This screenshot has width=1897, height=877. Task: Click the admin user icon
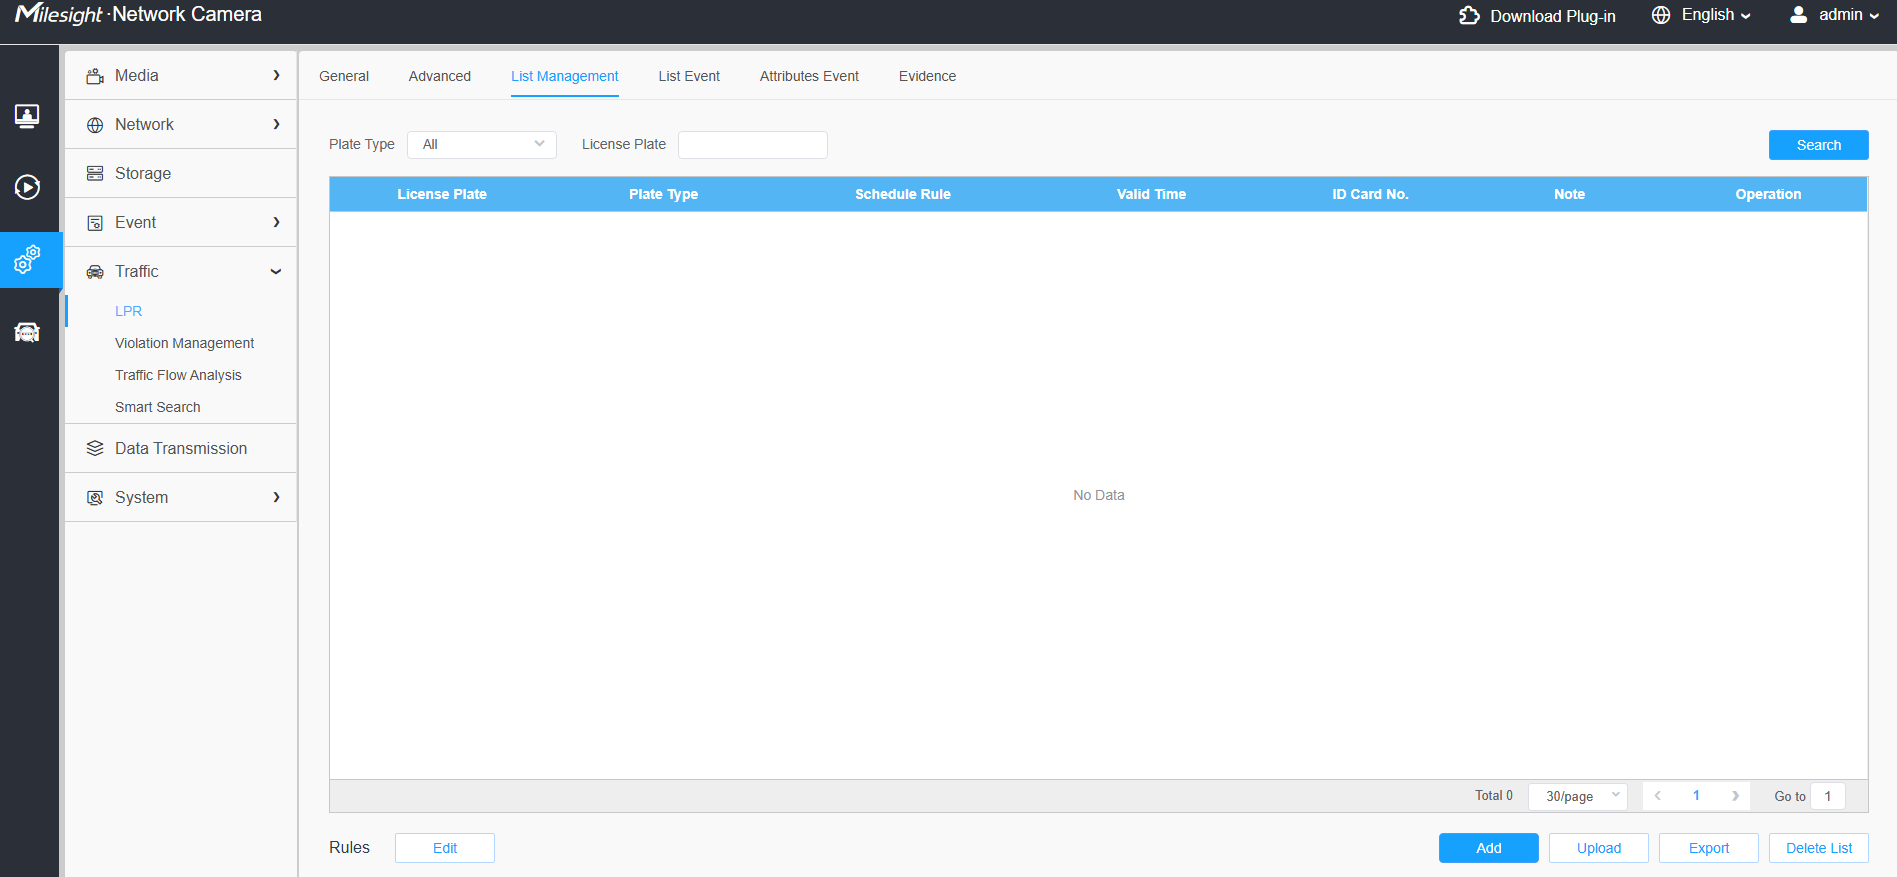coord(1798,15)
